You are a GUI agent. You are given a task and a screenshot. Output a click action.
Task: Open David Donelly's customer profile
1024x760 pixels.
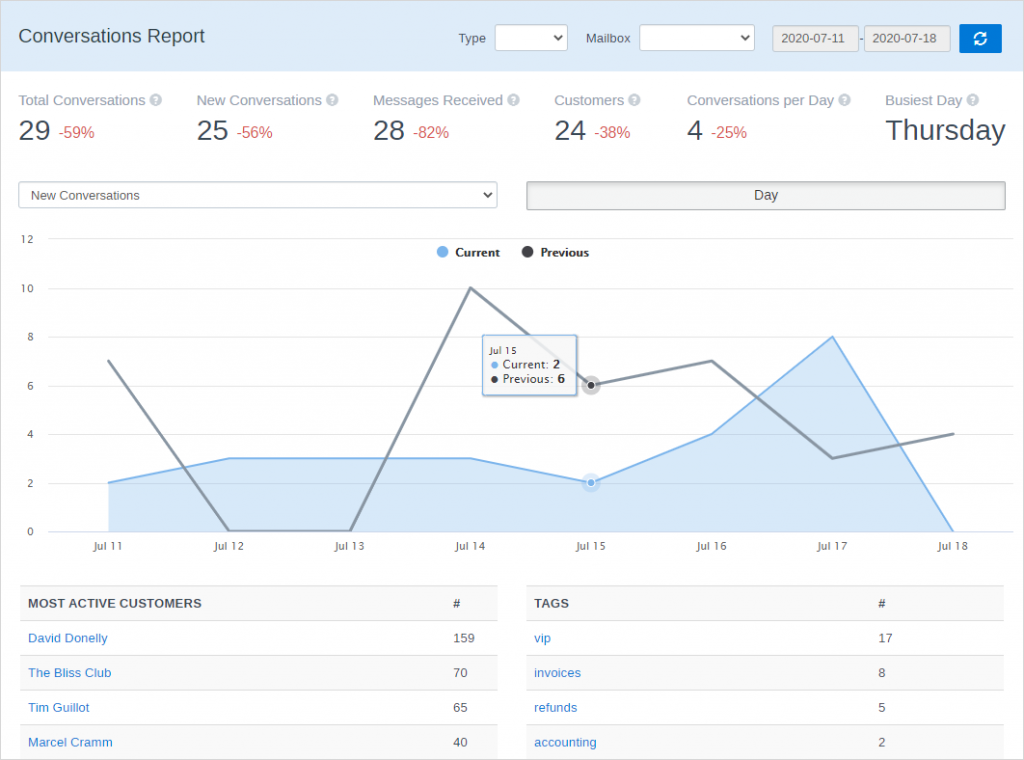(67, 638)
